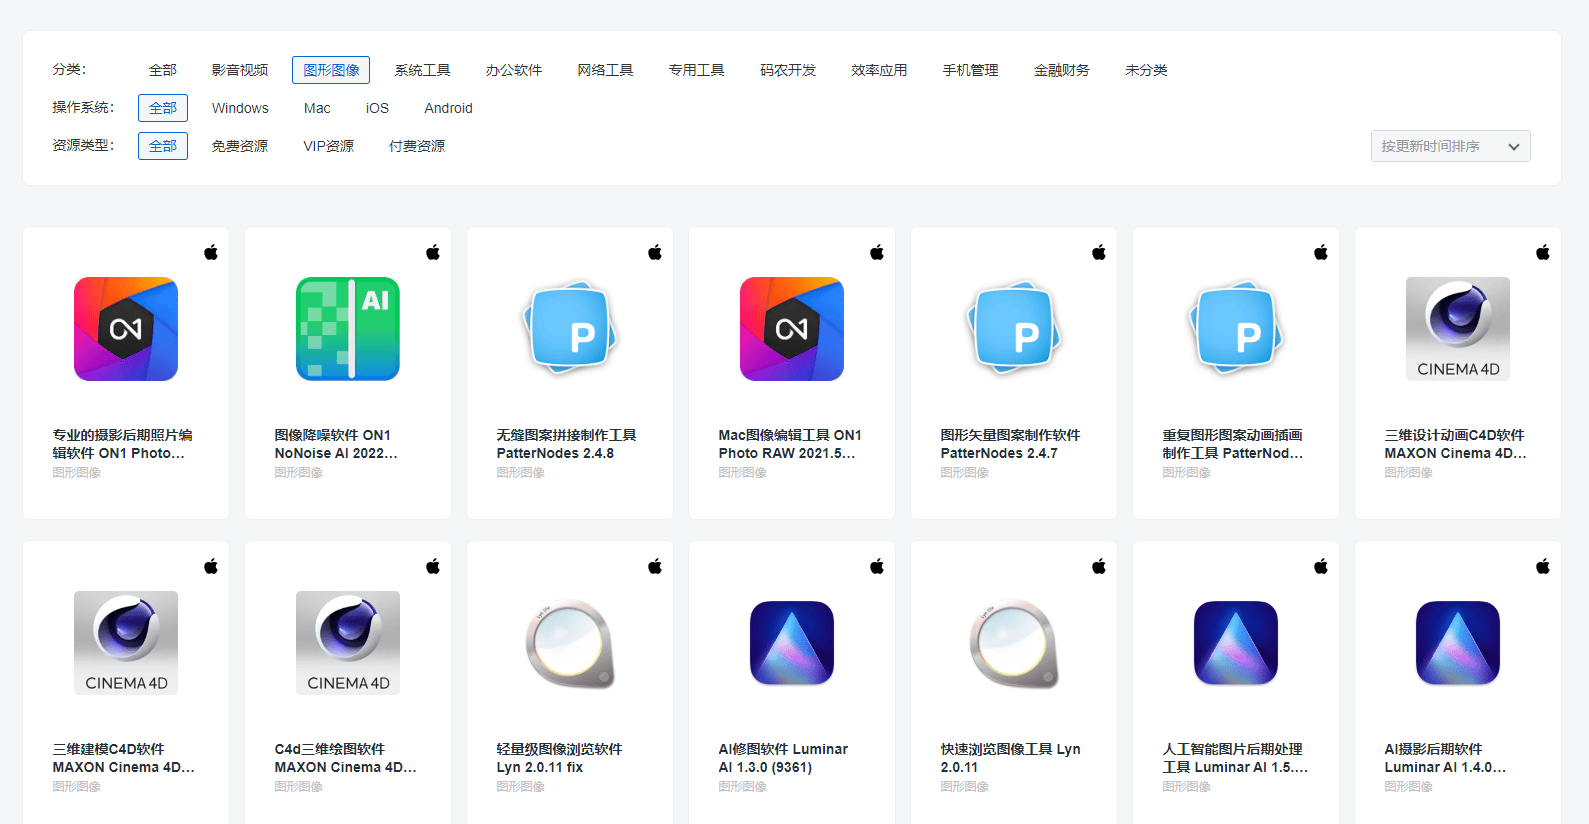Filter resource type by VIP资源
The height and width of the screenshot is (824, 1589).
click(329, 146)
